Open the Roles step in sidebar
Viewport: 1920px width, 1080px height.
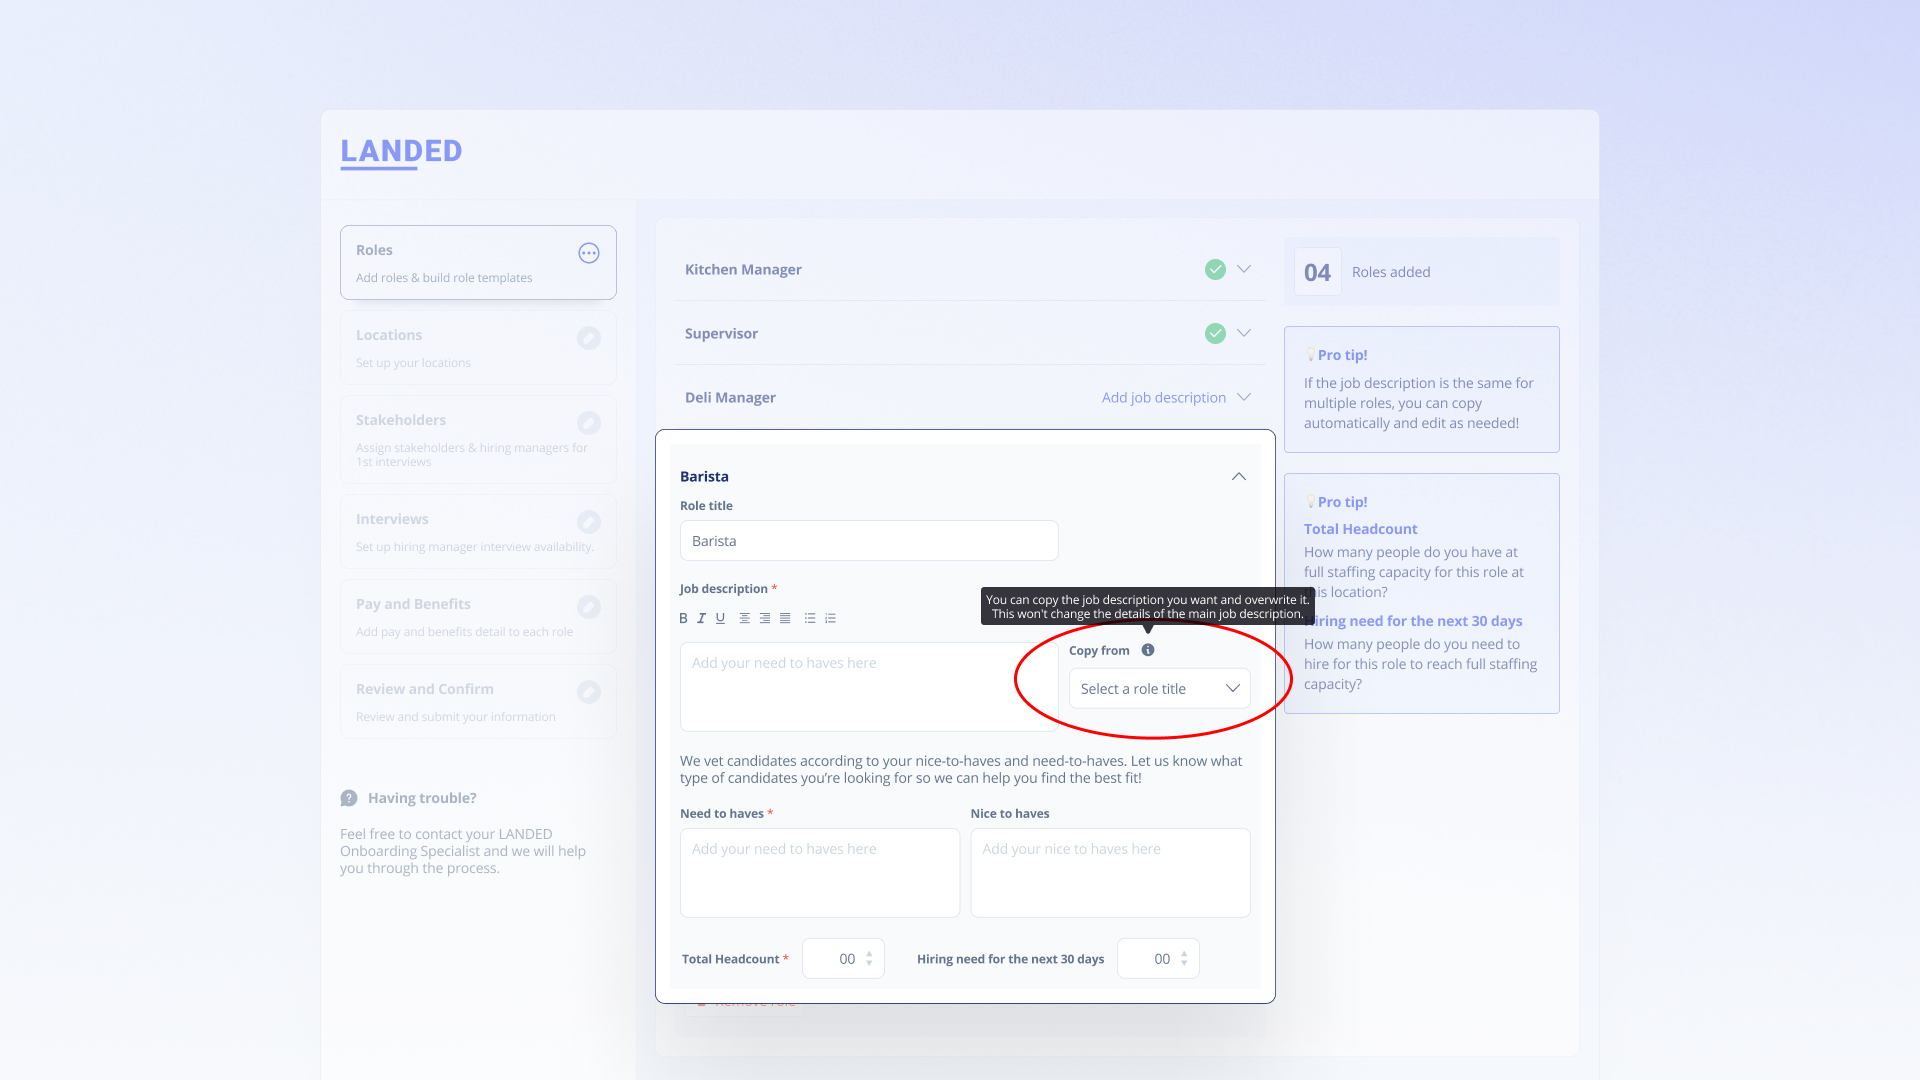pos(478,262)
